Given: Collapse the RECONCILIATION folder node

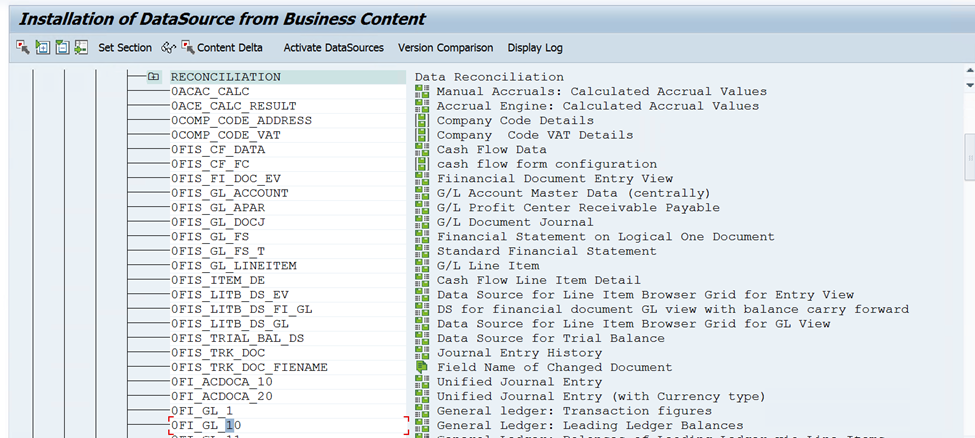Looking at the screenshot, I should [153, 77].
